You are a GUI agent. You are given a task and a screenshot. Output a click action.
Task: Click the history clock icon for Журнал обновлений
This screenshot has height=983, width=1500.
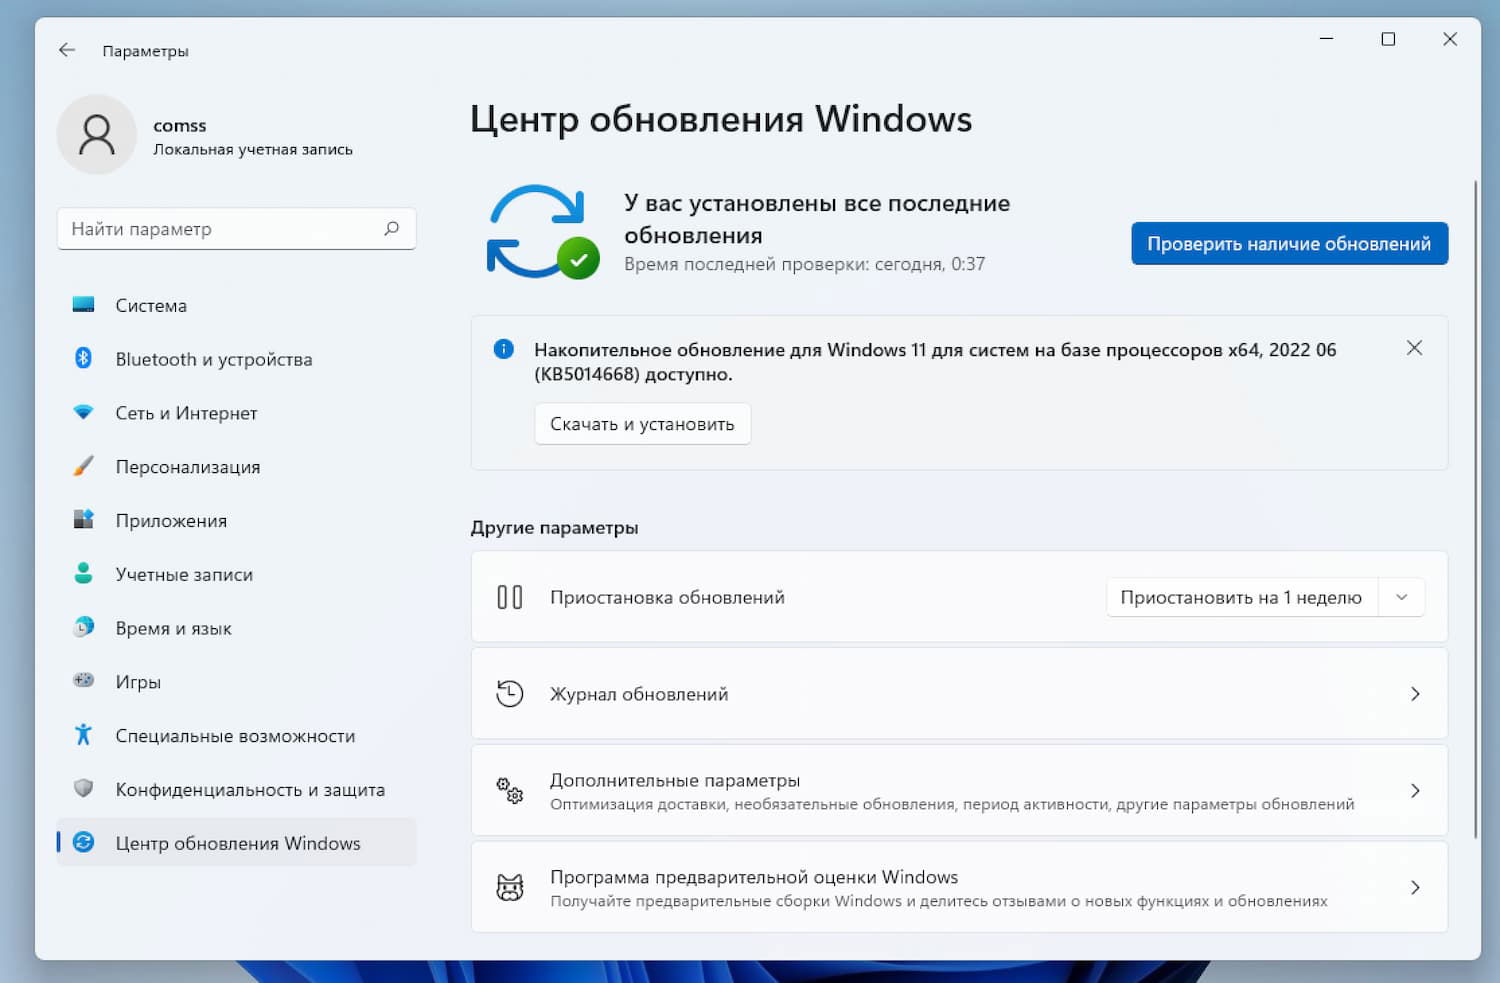pyautogui.click(x=510, y=694)
